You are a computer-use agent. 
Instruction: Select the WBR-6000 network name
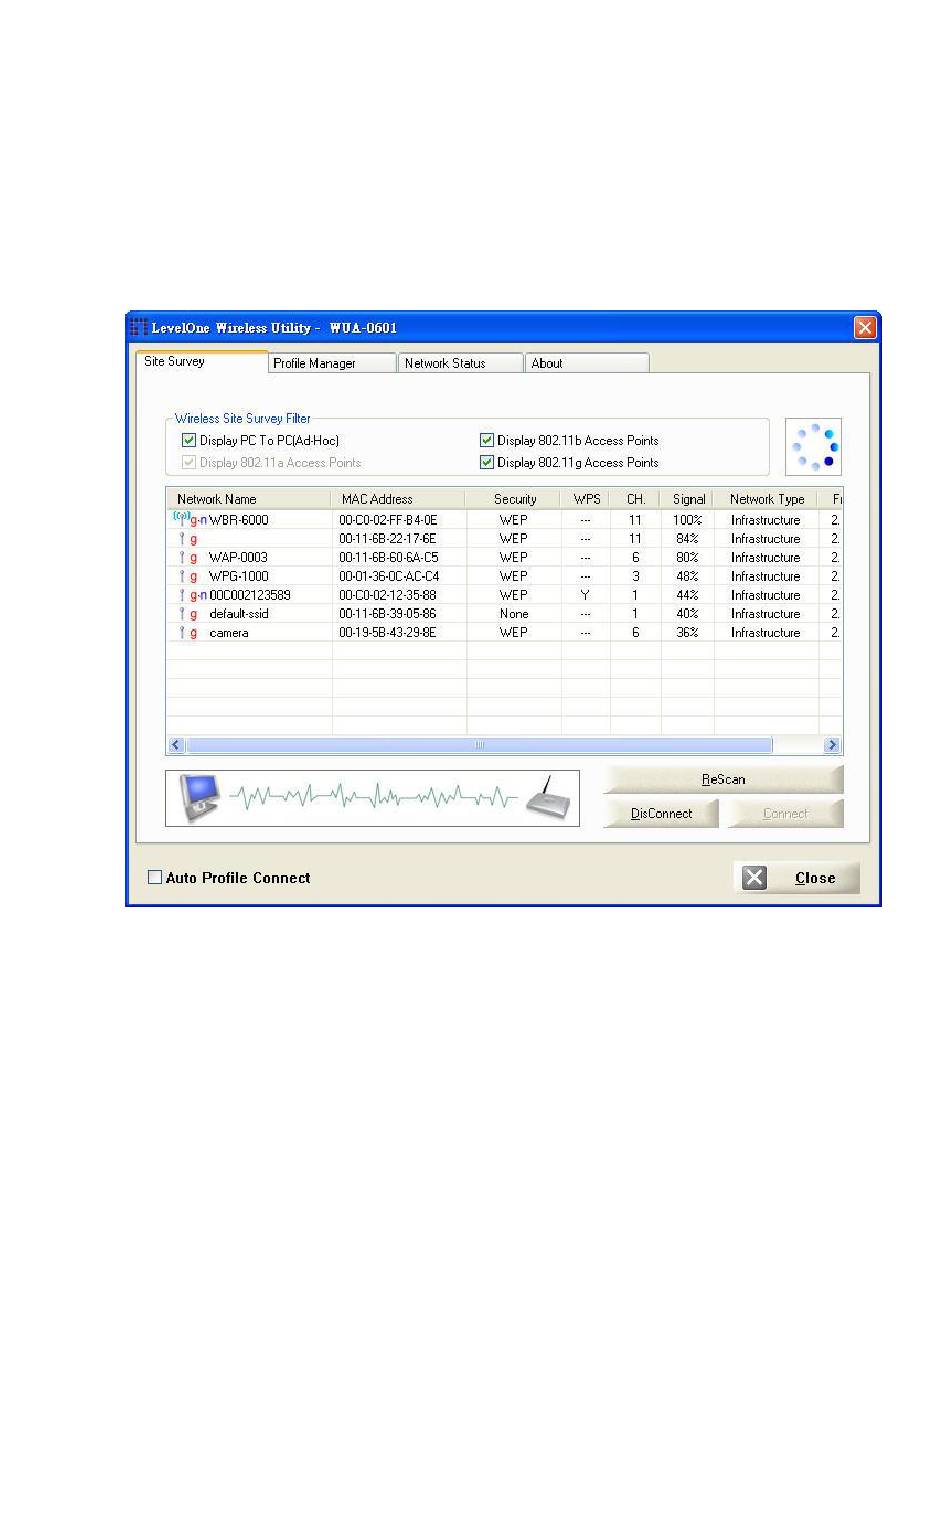[x=238, y=520]
